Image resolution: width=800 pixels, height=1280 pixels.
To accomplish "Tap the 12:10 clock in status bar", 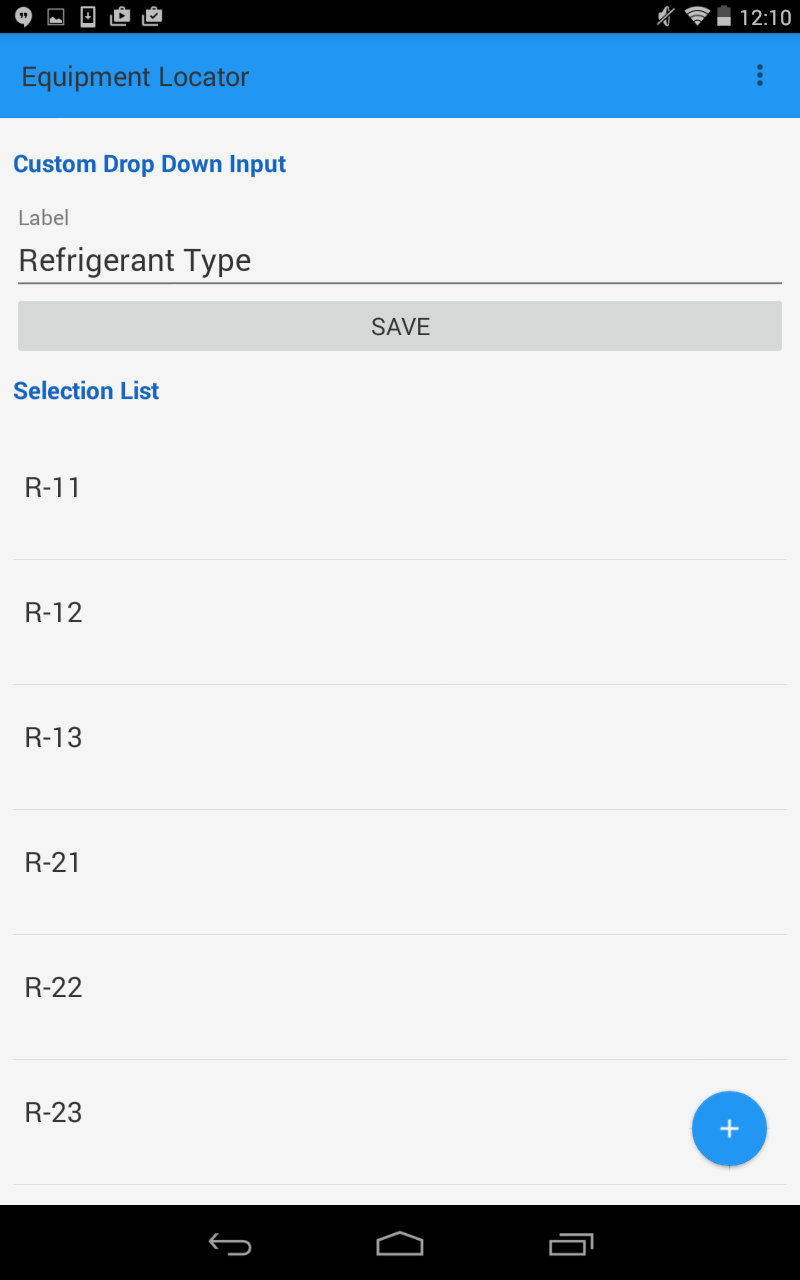I will click(765, 18).
